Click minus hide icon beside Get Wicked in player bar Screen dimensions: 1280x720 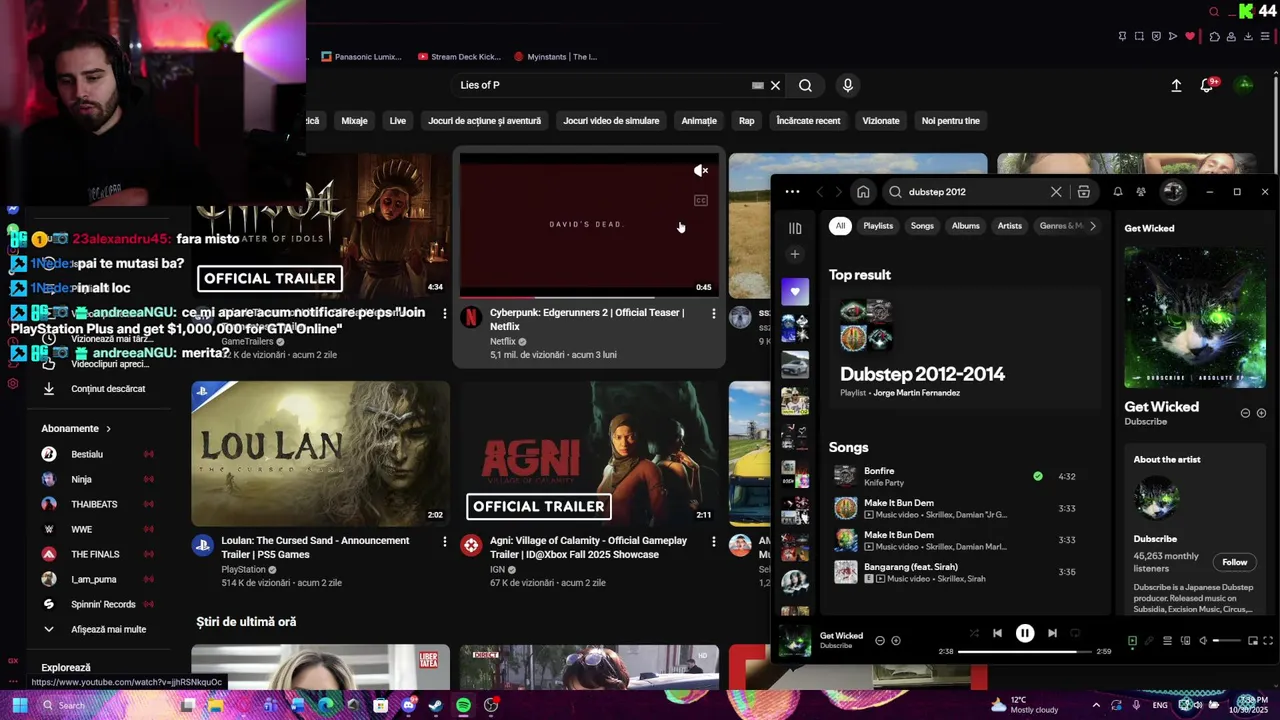880,641
